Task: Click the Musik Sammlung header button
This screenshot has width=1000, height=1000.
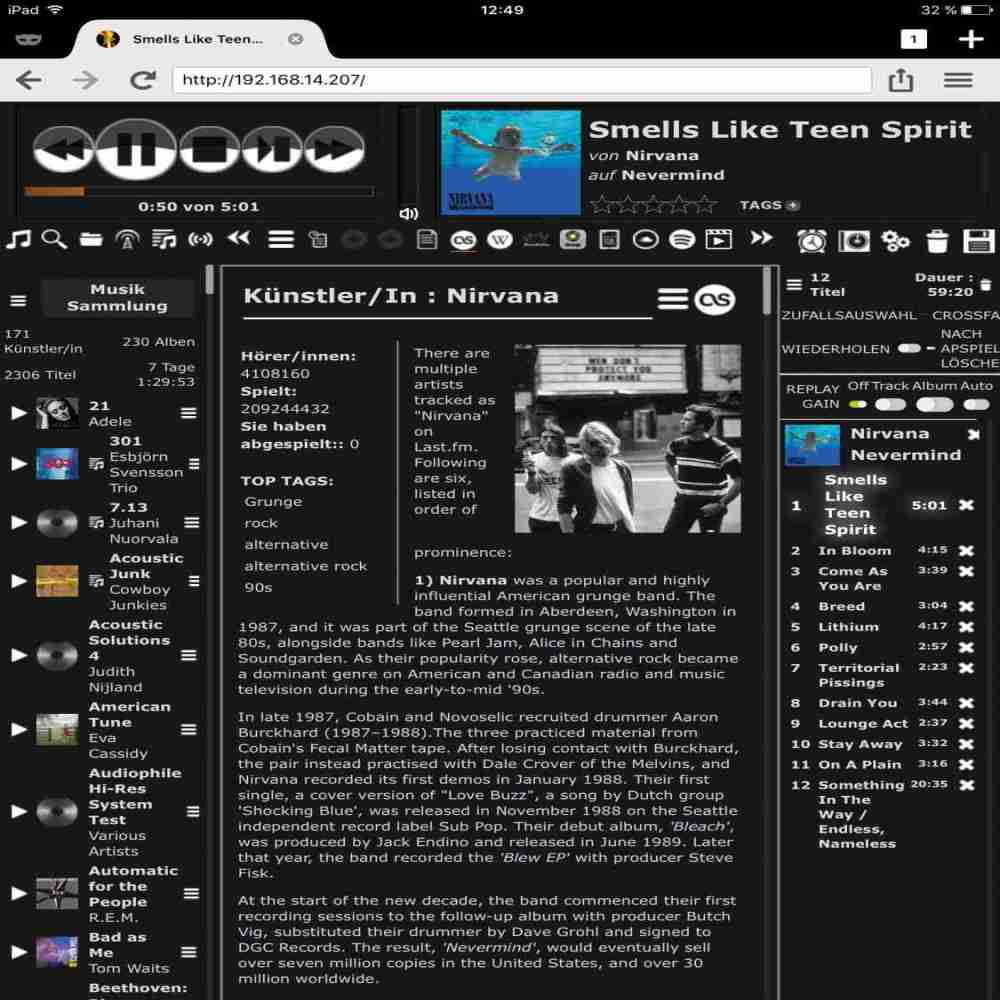Action: click(117, 297)
